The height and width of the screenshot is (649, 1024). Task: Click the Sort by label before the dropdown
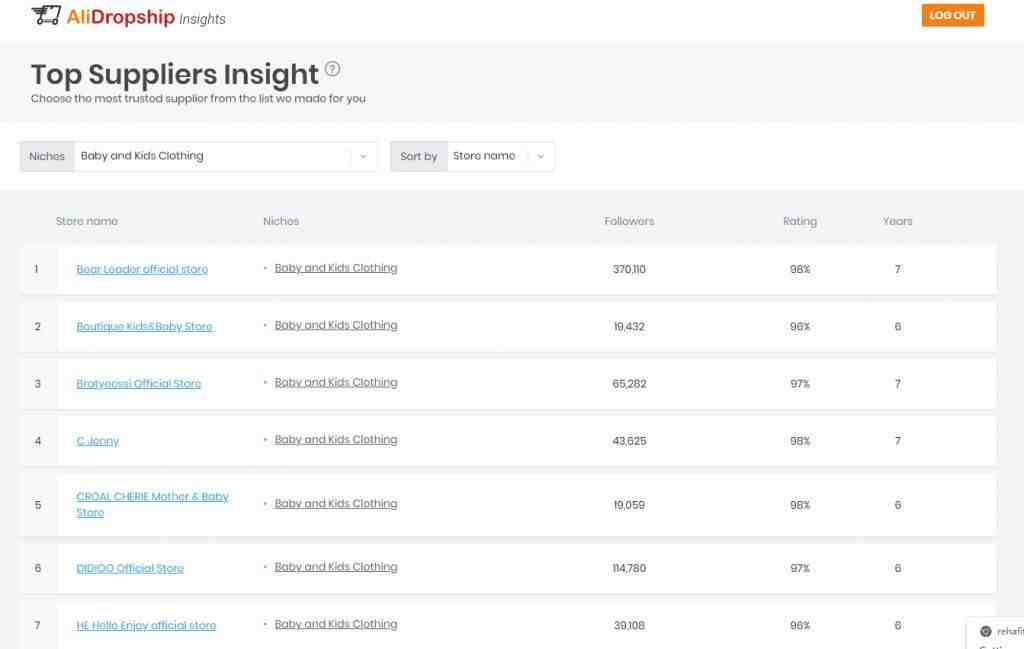point(419,156)
